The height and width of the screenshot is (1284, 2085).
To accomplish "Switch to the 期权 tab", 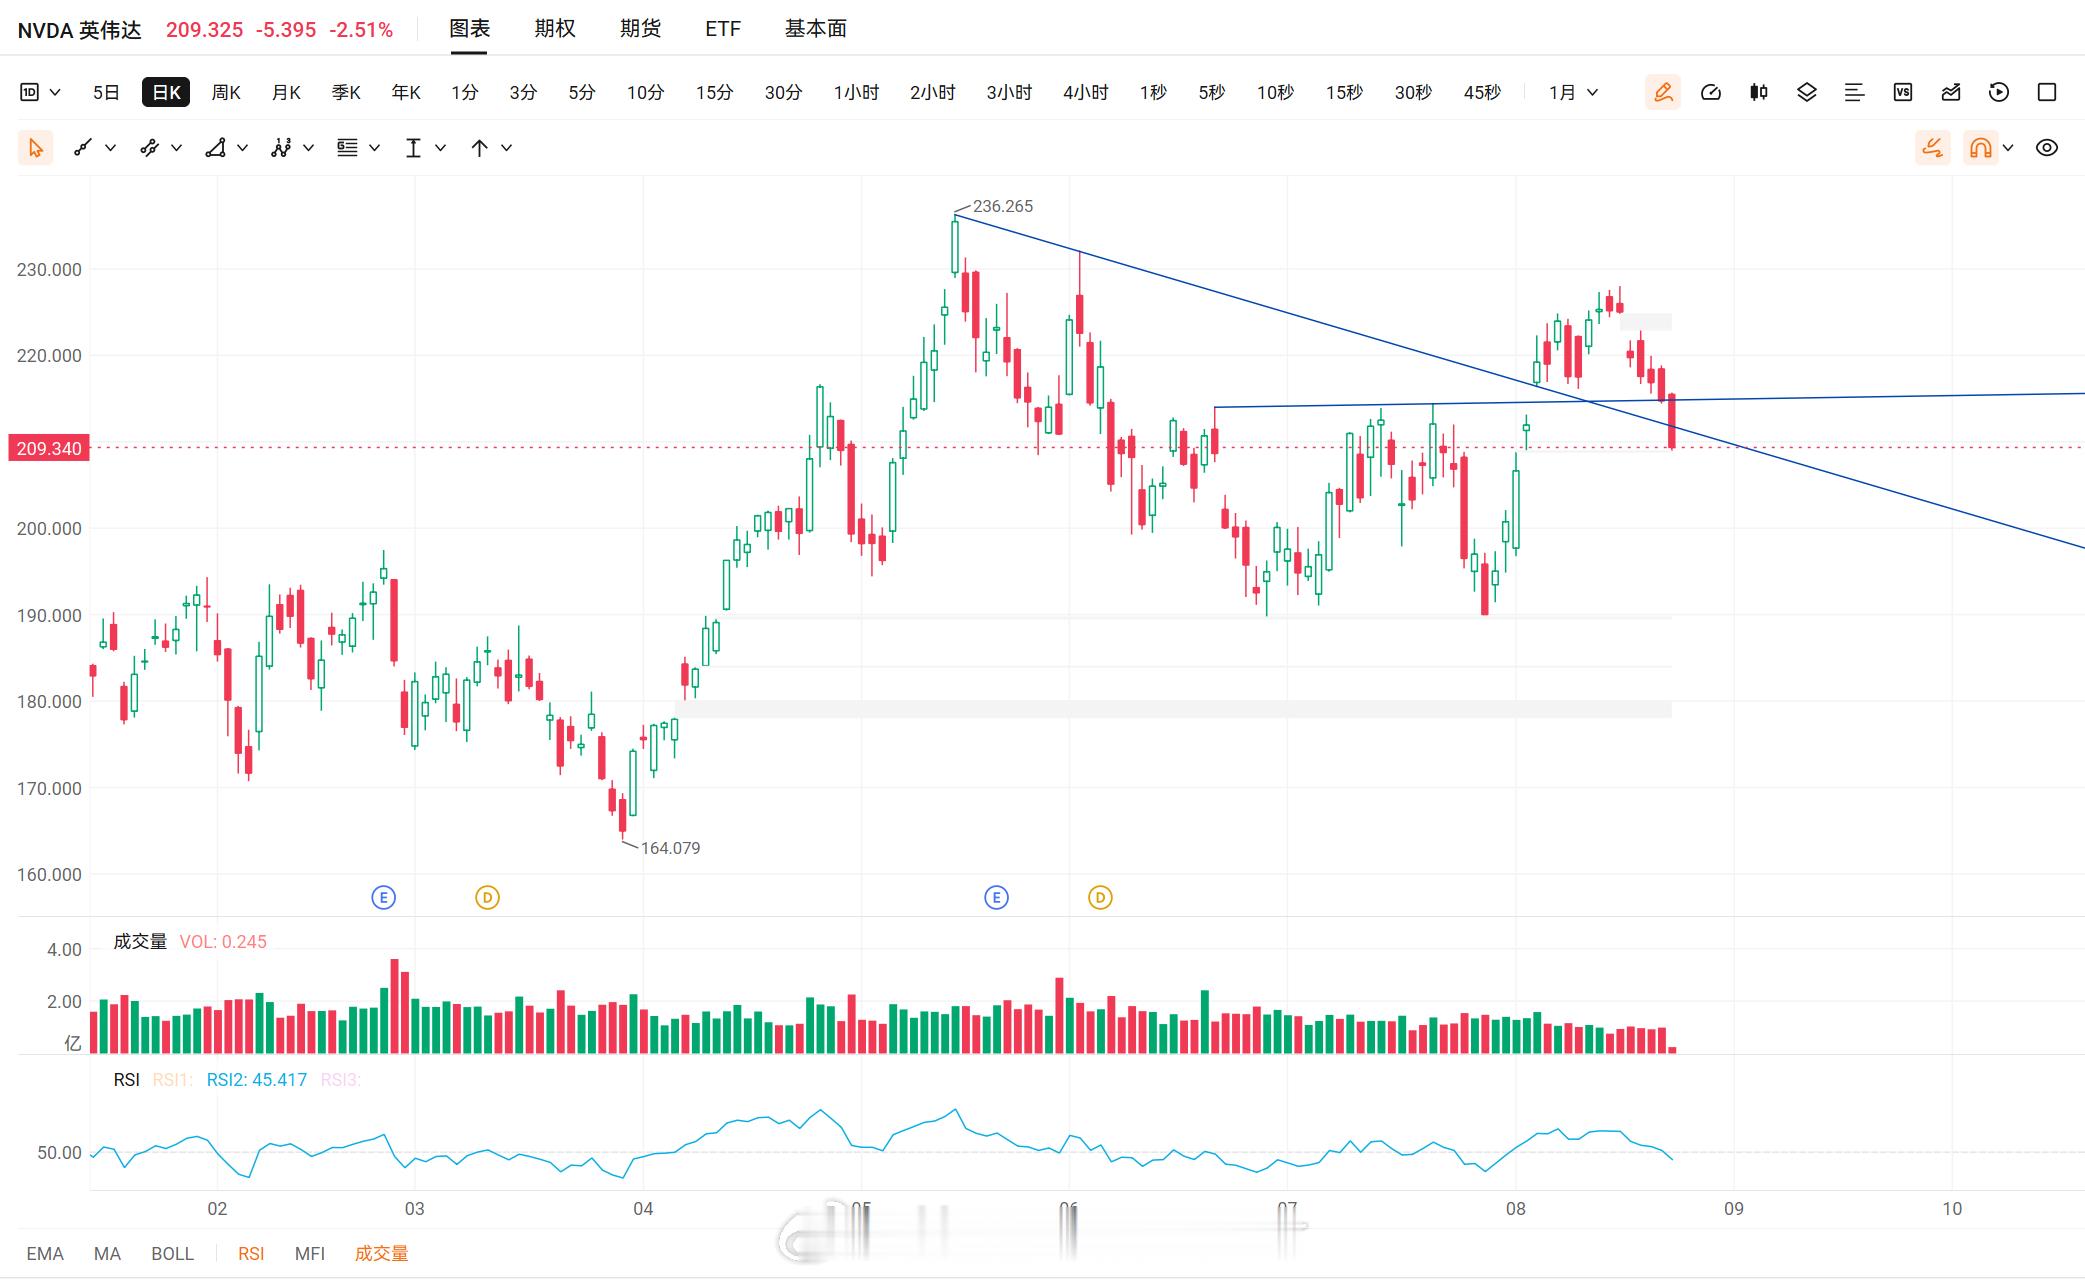I will click(x=555, y=29).
